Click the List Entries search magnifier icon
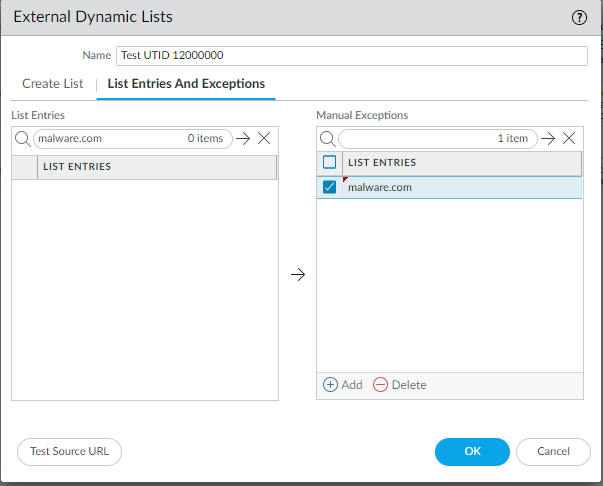Screen dimensions: 603x486 22,139
